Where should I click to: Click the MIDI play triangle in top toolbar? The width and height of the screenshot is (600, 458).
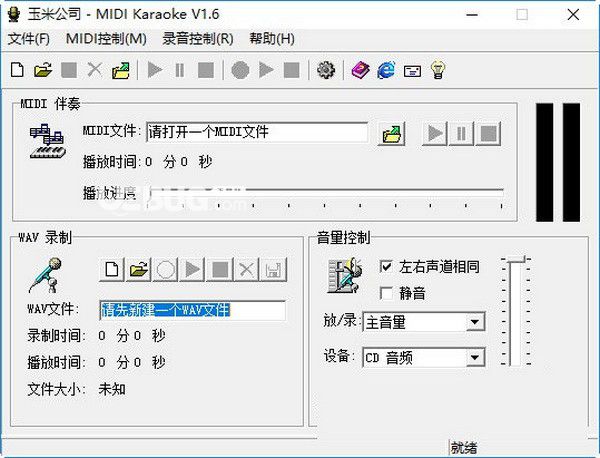[x=155, y=70]
